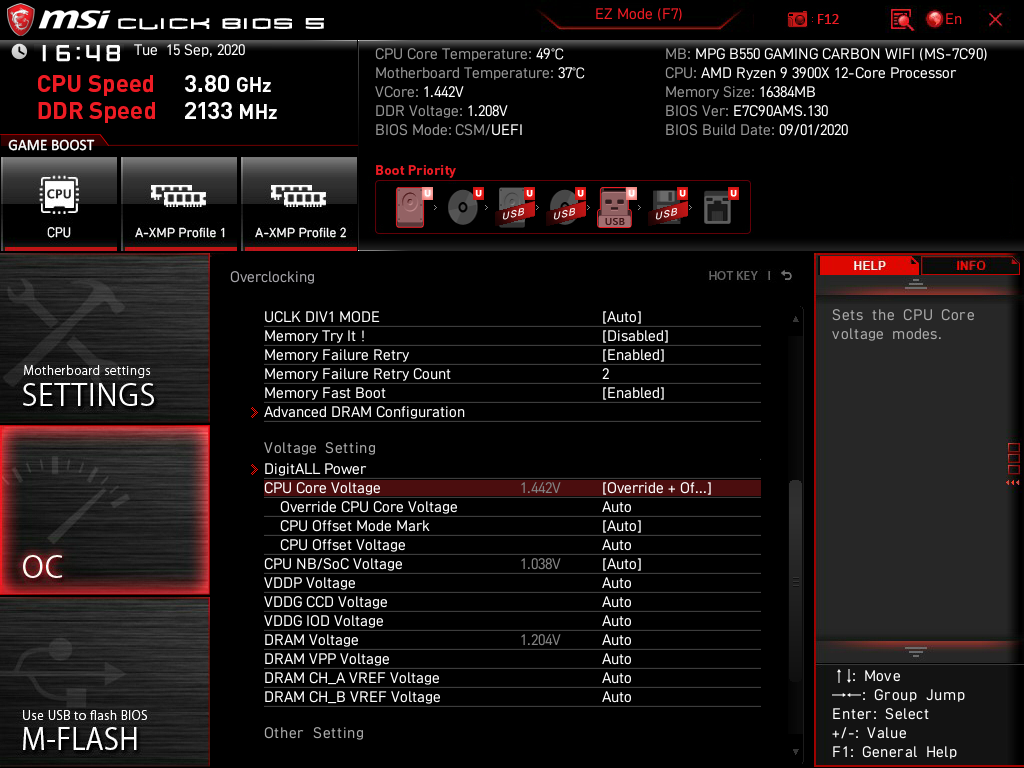Click the clock icon next to time
Screen dimensions: 1024x768
click(19, 52)
